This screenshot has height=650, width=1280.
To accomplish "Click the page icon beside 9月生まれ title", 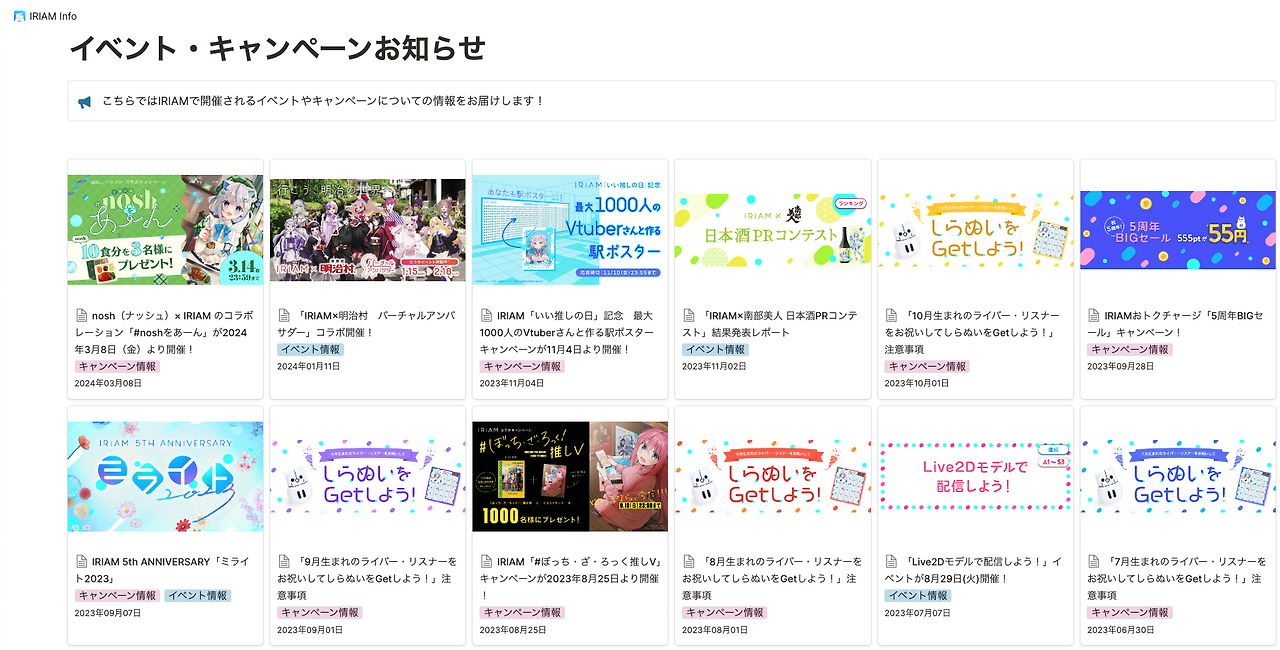I will (284, 562).
